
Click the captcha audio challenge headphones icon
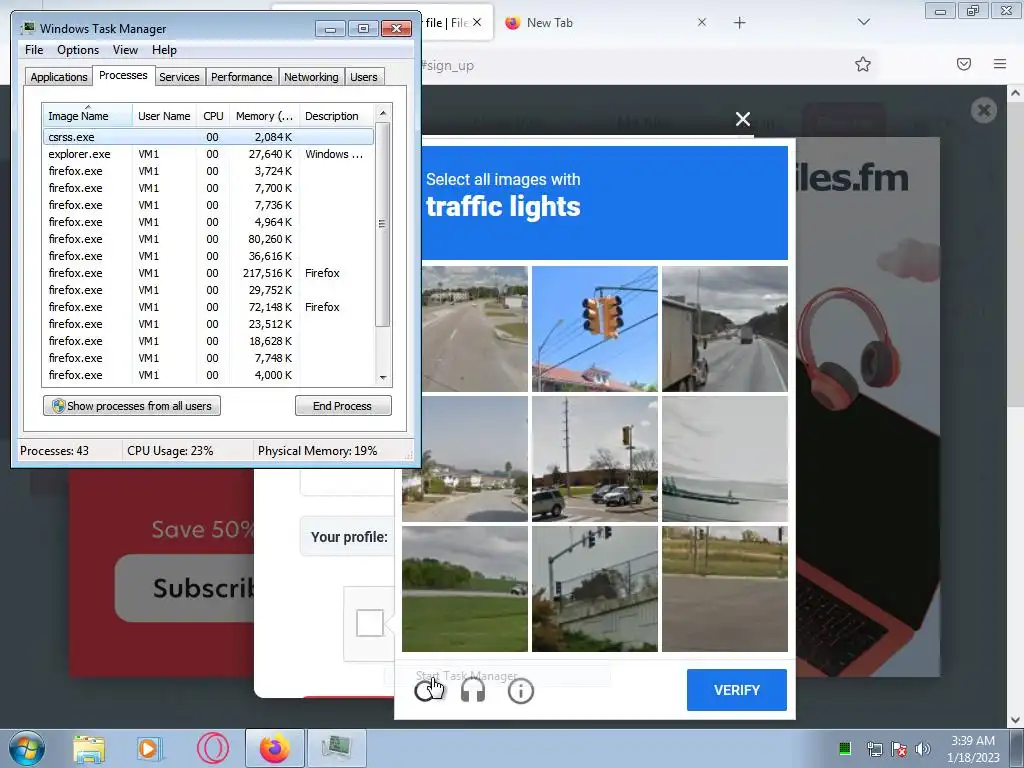click(x=473, y=690)
